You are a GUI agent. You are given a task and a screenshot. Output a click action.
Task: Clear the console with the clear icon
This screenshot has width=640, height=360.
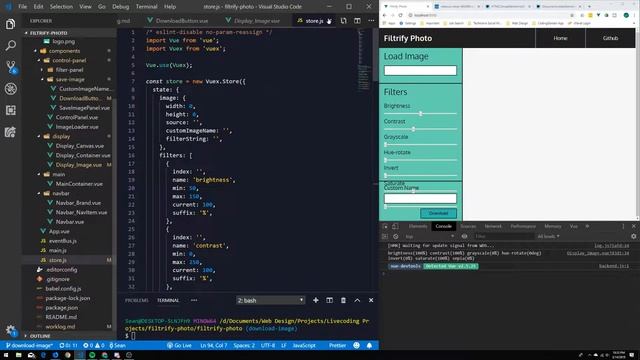[395, 236]
